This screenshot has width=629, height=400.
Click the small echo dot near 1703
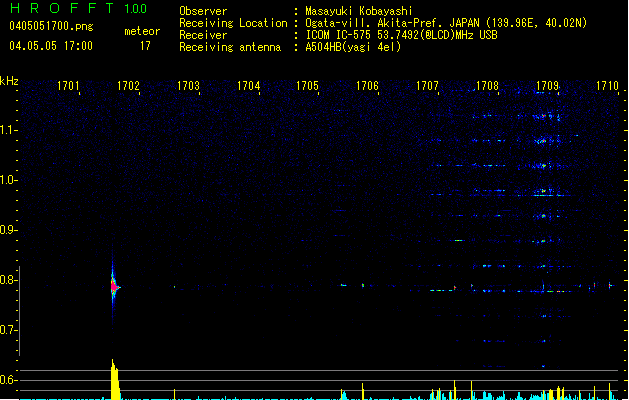pyautogui.click(x=174, y=286)
